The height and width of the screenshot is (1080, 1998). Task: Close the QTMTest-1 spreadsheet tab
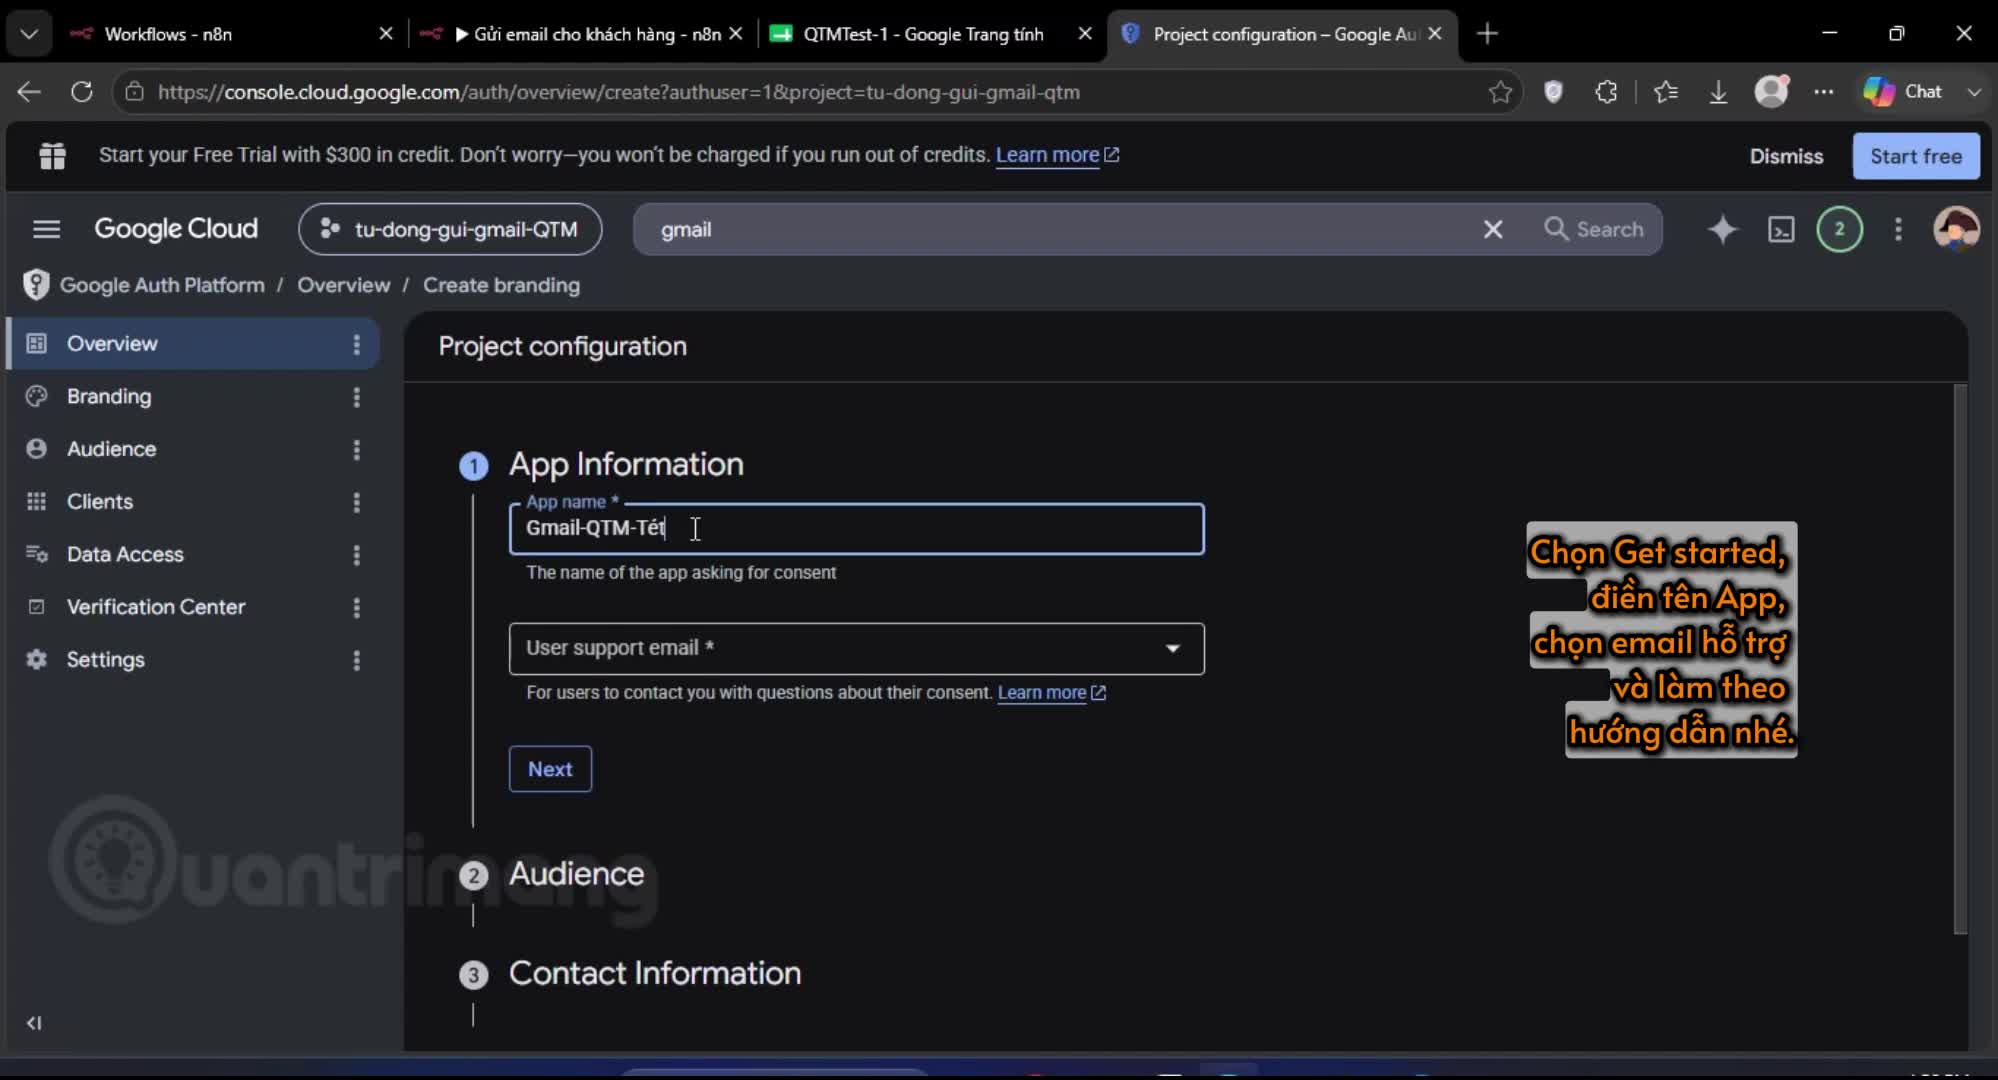[1085, 34]
